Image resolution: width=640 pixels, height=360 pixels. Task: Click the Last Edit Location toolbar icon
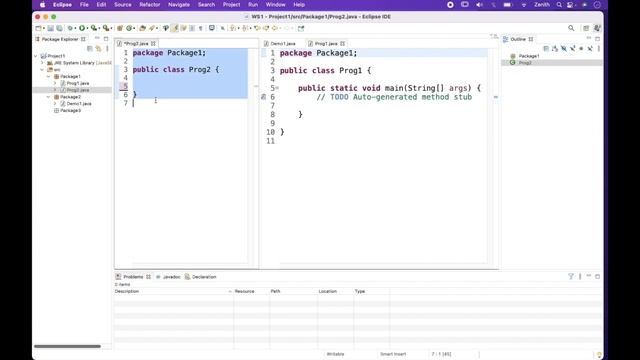[257, 28]
